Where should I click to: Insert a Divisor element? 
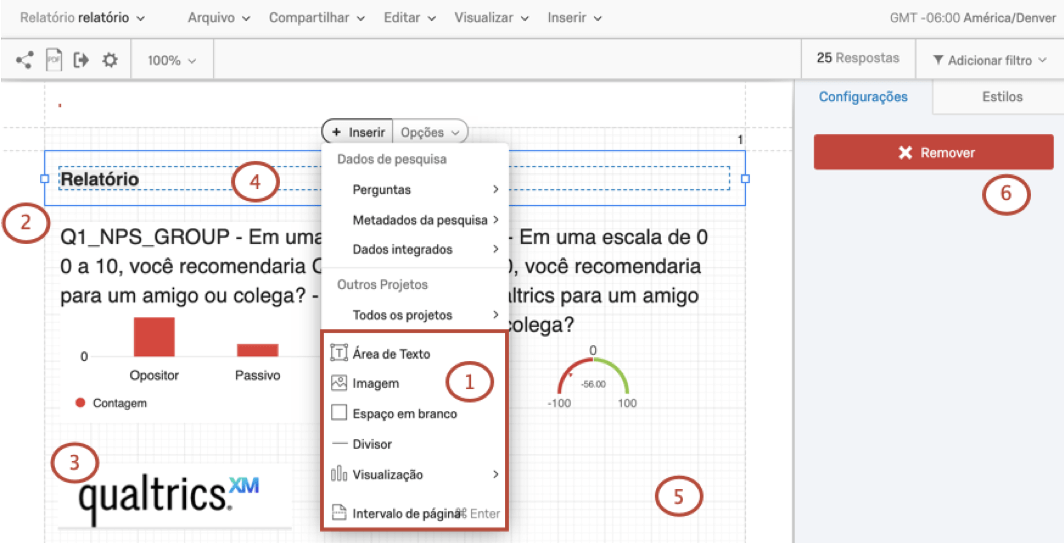click(414, 444)
